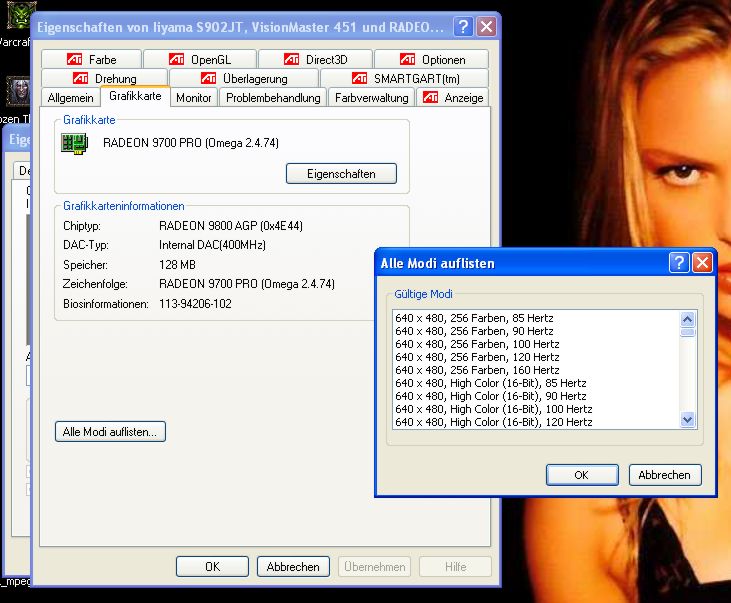
Task: Click the mode list scroll down arrow
Action: pos(688,420)
